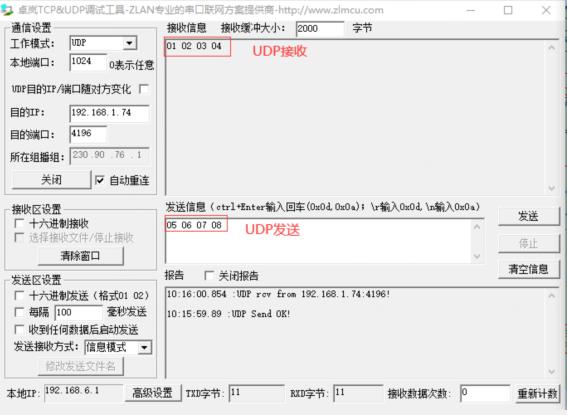
Task: Click the UDP Send OK! report line
Action: point(229,314)
